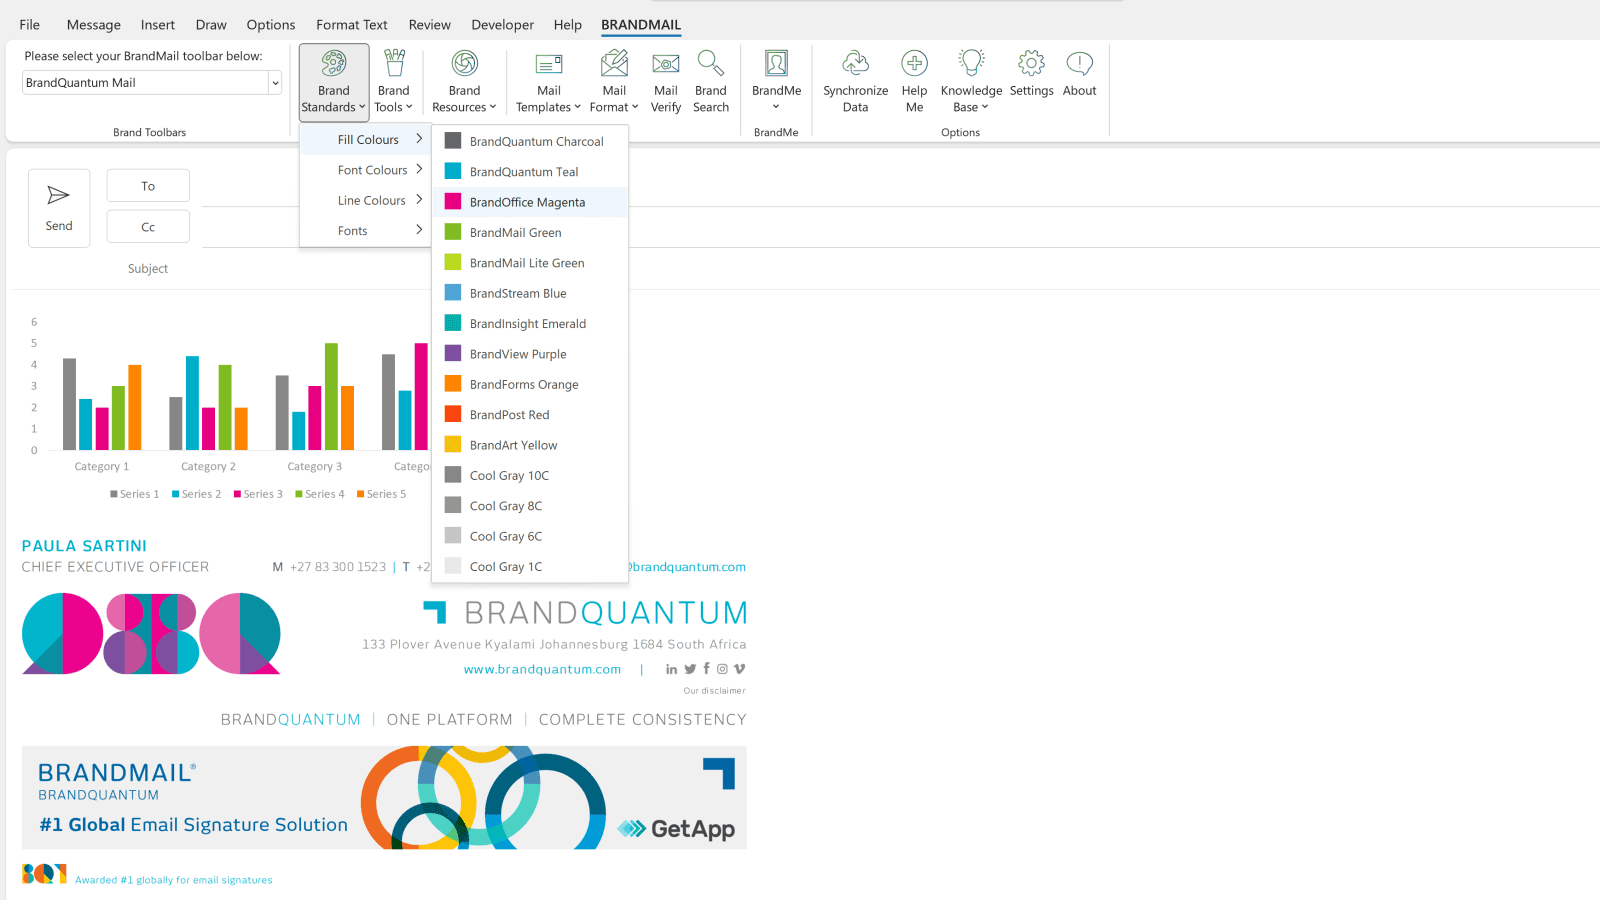Open the Instagram icon in signature
The image size is (1600, 900).
(x=722, y=669)
